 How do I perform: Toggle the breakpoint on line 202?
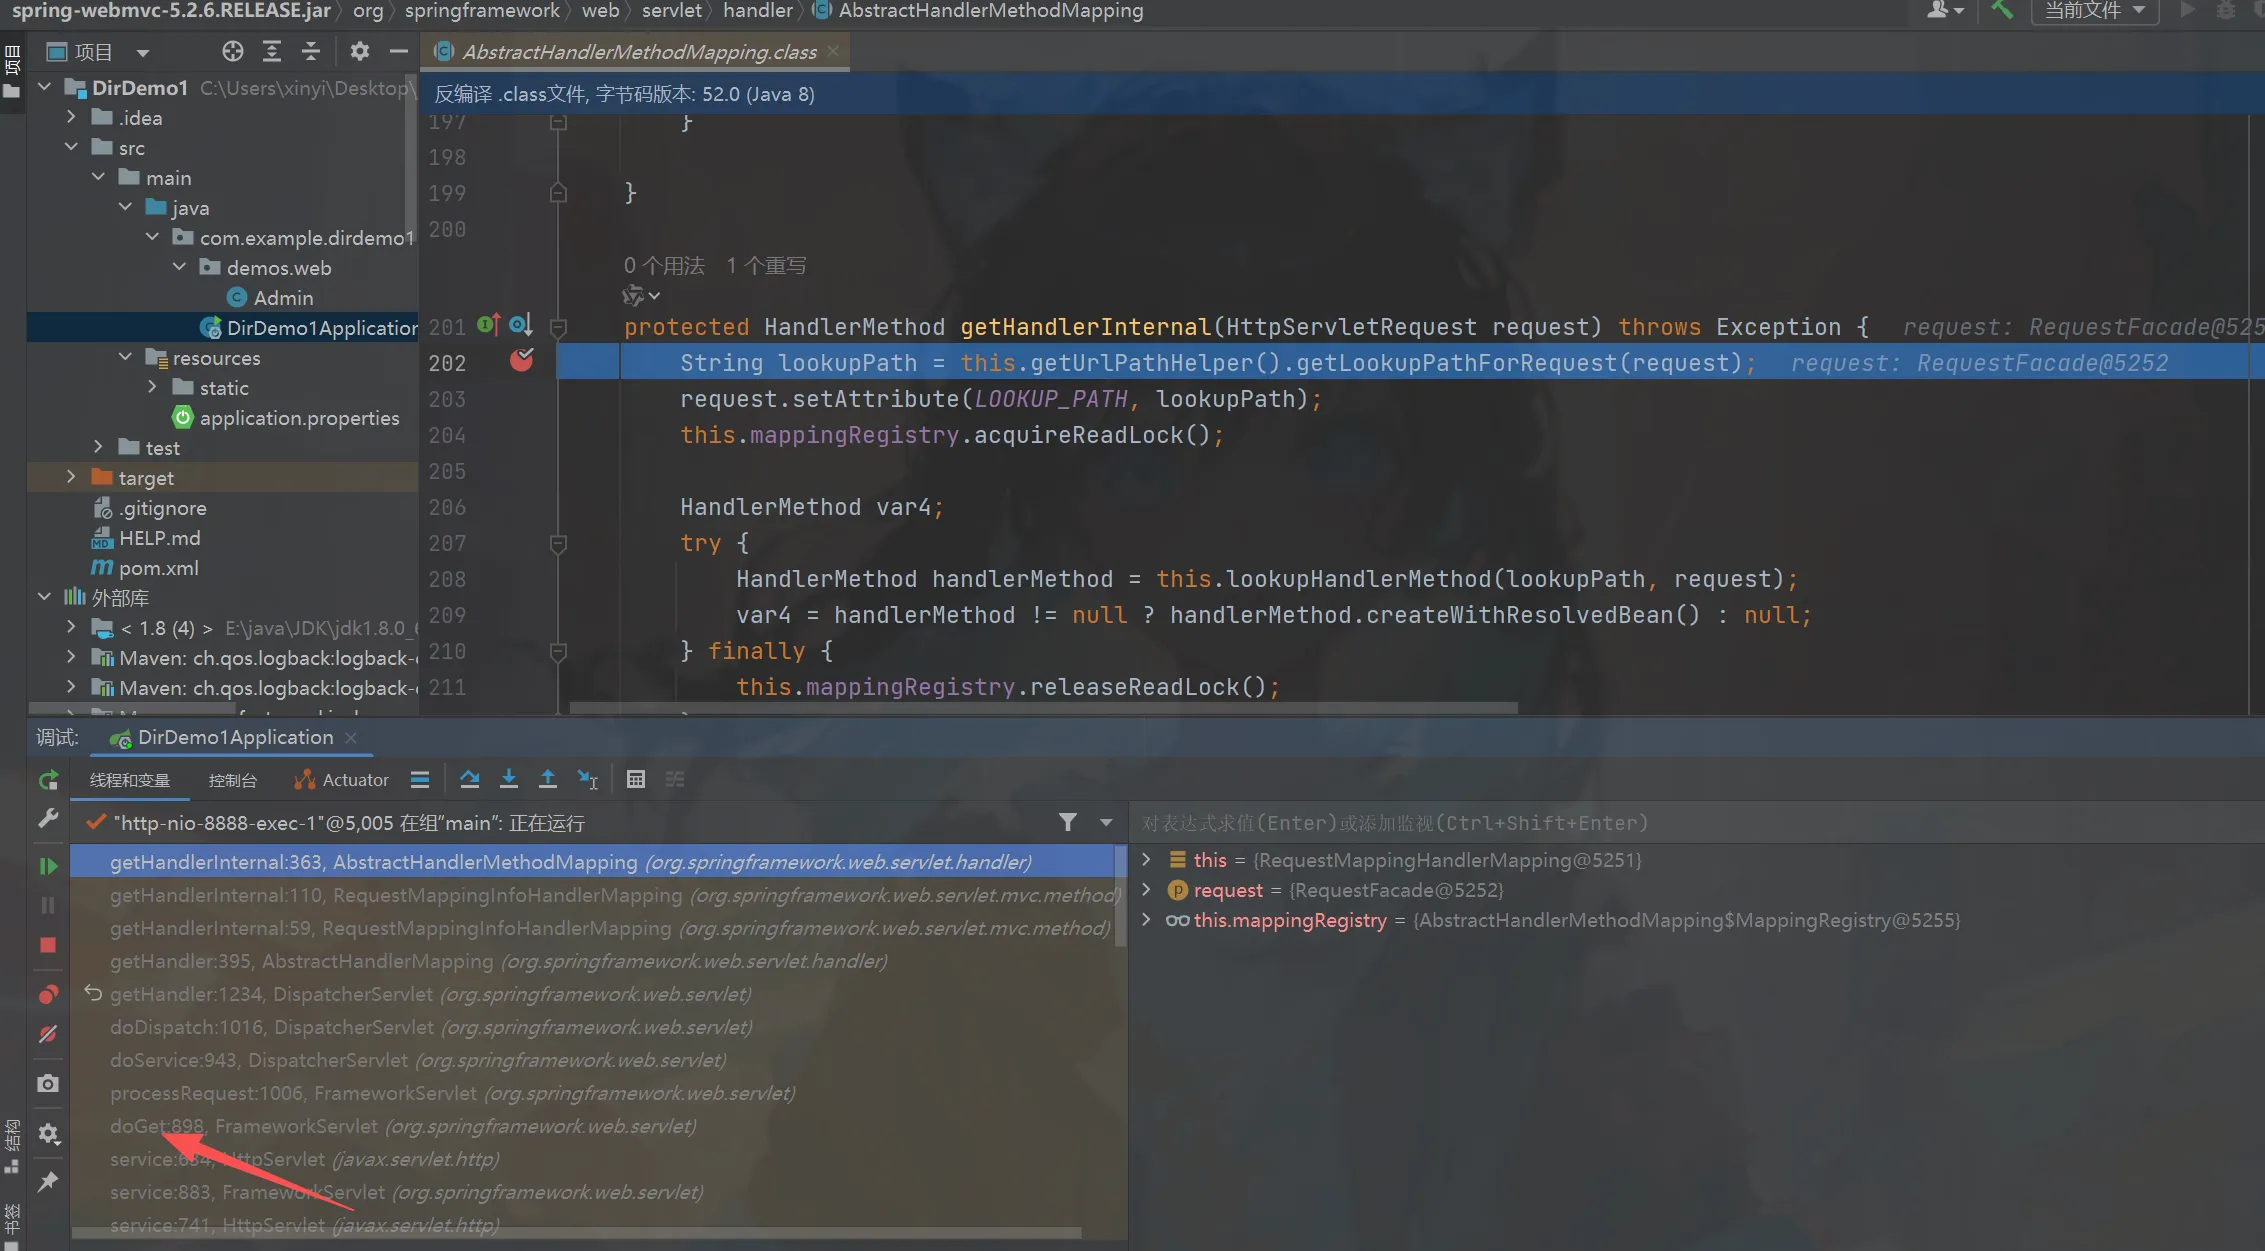tap(521, 362)
